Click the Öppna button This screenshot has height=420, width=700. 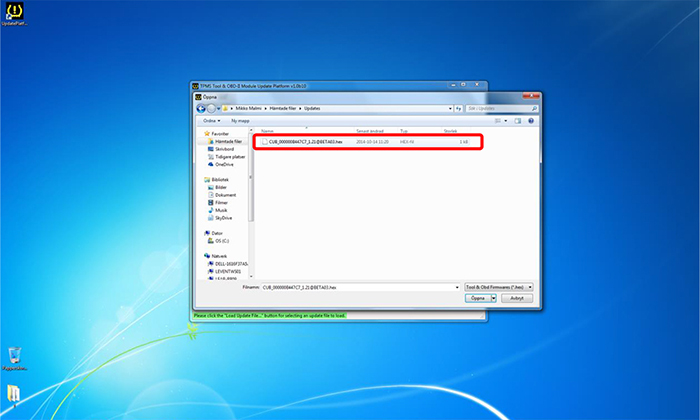[478, 297]
